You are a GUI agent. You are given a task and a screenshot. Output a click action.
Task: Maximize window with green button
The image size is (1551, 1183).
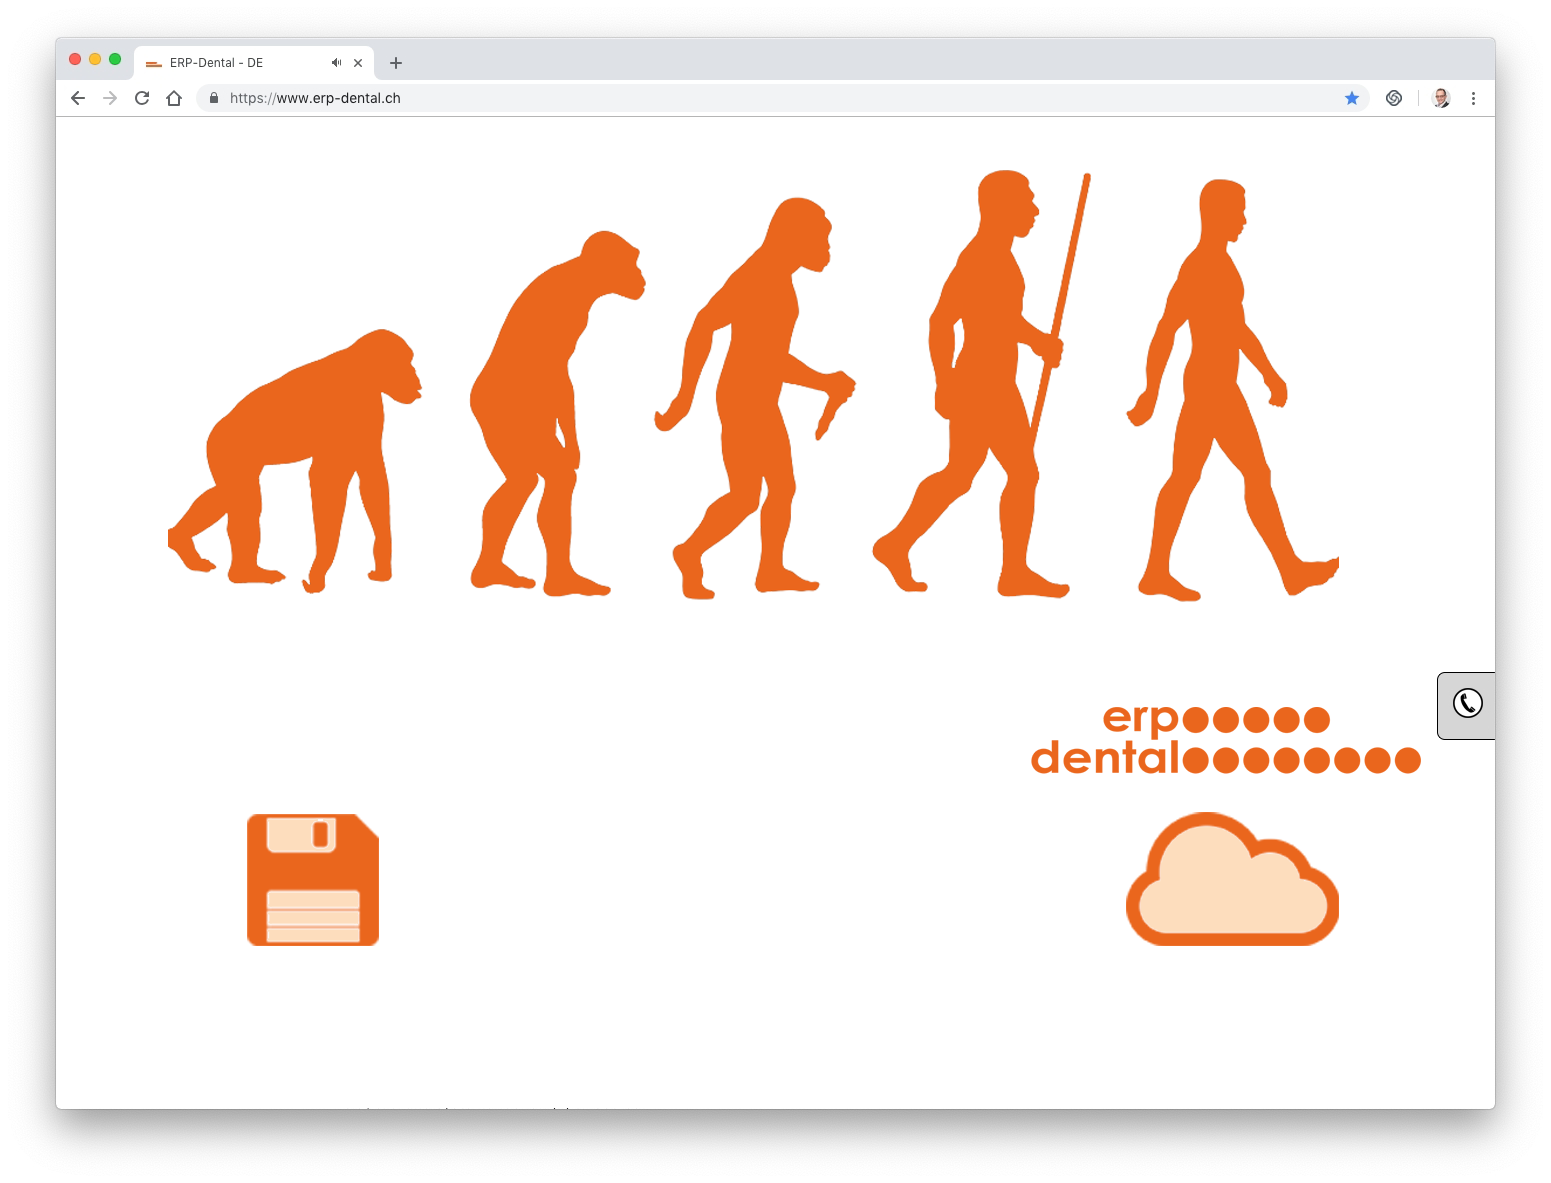pos(115,59)
